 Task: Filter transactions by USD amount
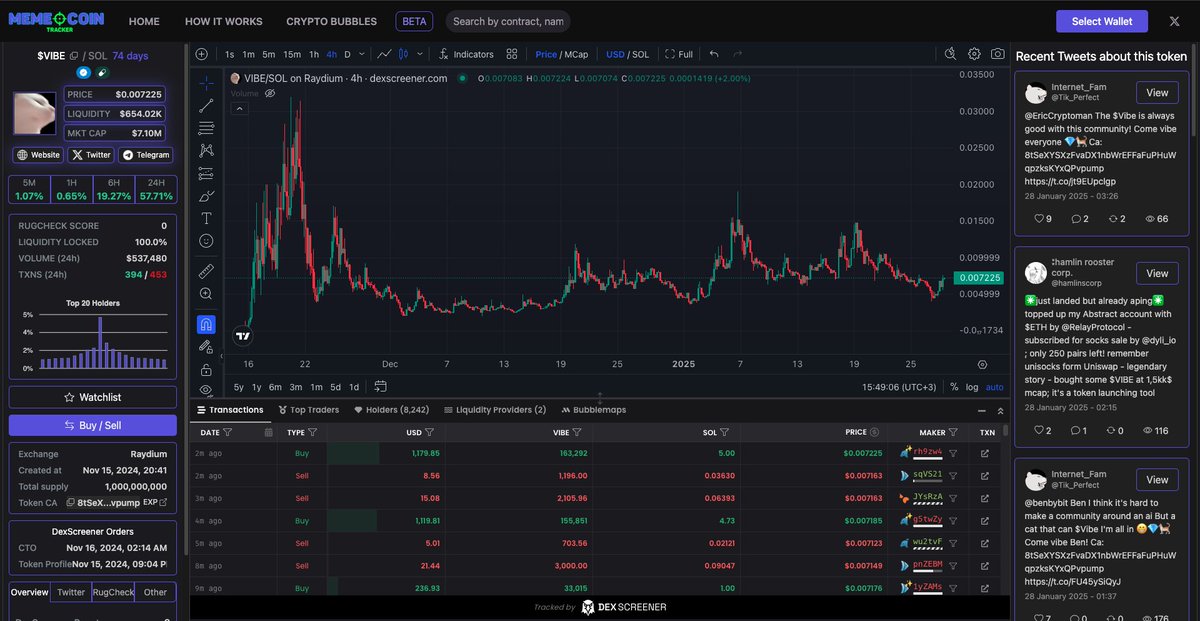(x=429, y=432)
